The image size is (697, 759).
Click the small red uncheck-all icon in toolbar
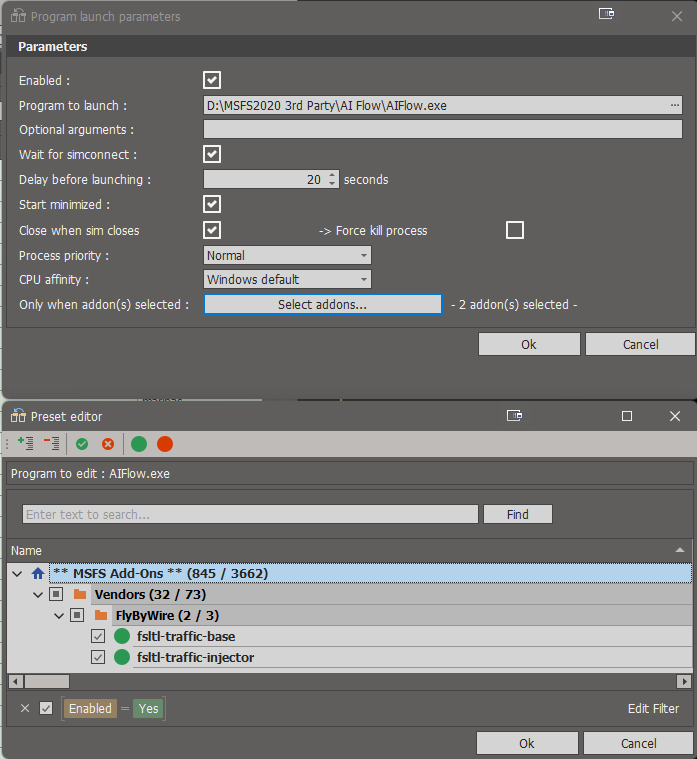click(x=108, y=444)
